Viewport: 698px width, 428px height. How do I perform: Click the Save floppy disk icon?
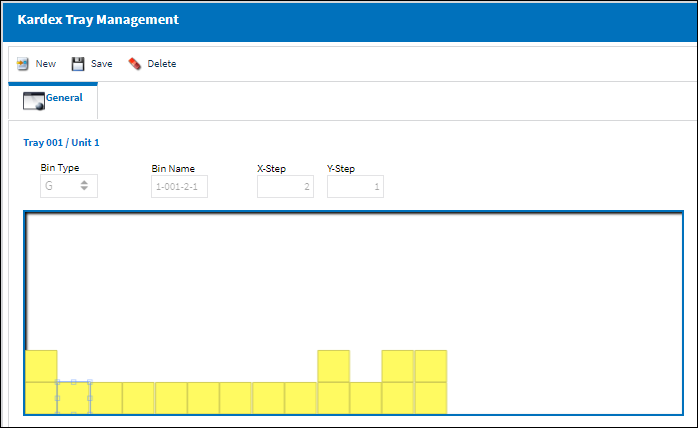coord(78,64)
